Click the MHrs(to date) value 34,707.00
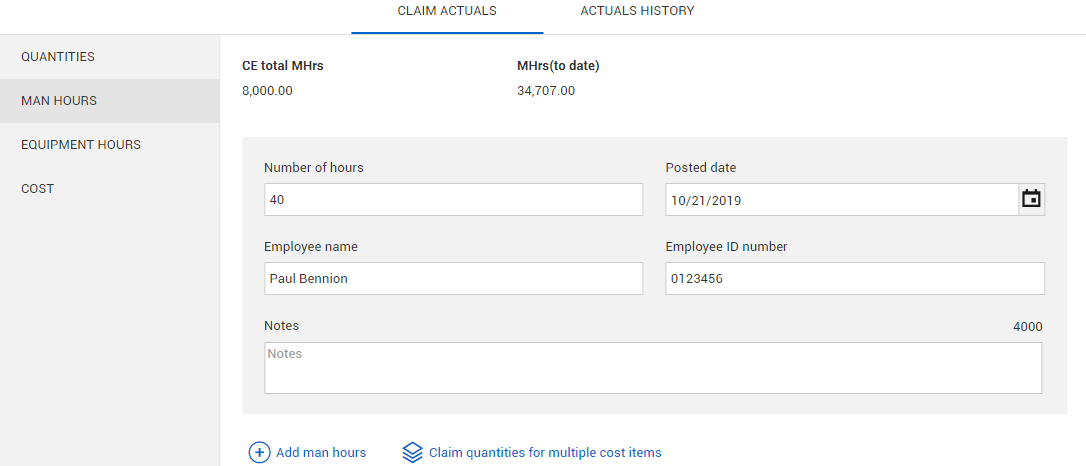The height and width of the screenshot is (466, 1086). point(546,91)
